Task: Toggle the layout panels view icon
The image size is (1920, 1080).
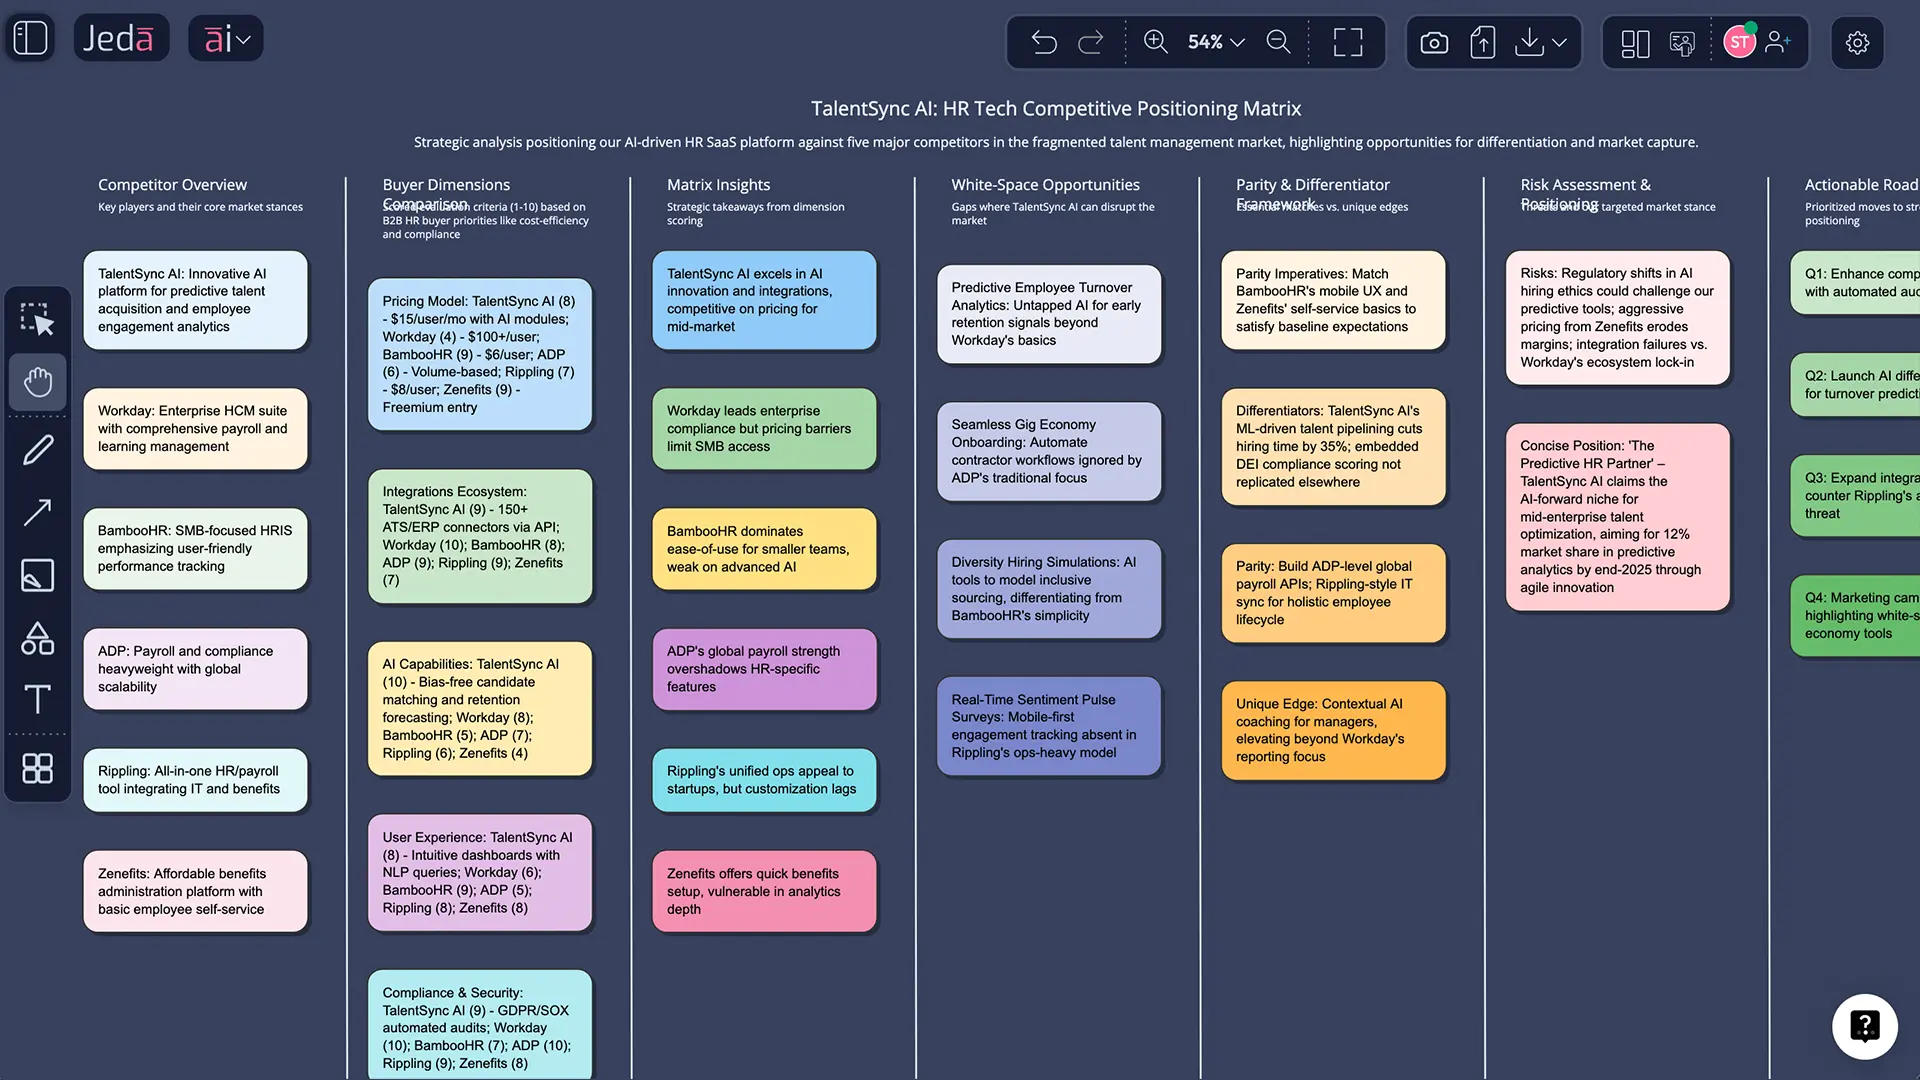Action: (1635, 42)
